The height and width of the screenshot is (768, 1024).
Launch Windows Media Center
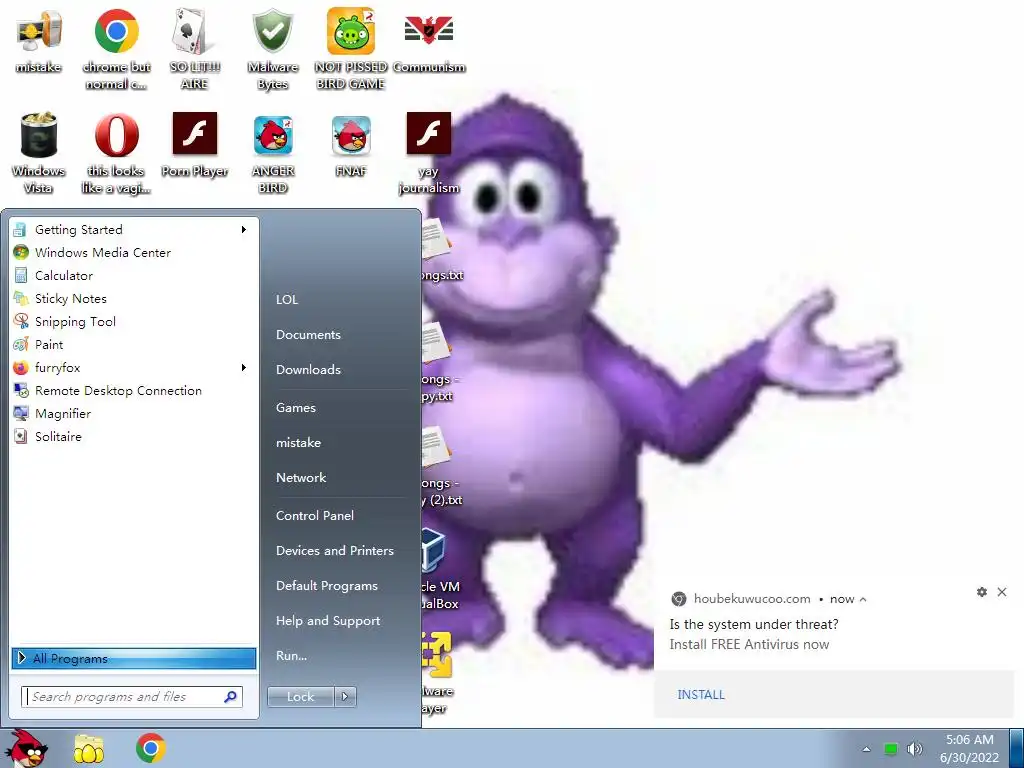pos(135,253)
